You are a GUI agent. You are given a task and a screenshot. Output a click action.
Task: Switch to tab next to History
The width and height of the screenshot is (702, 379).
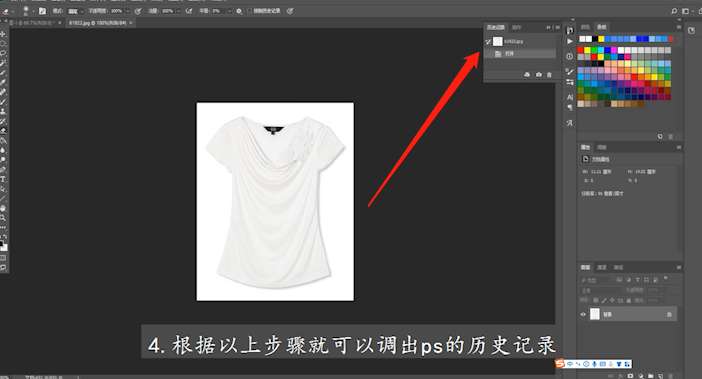[517, 27]
